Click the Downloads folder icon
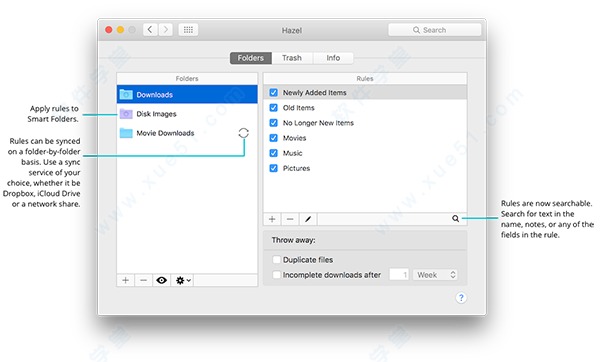The image size is (600, 362). click(126, 94)
